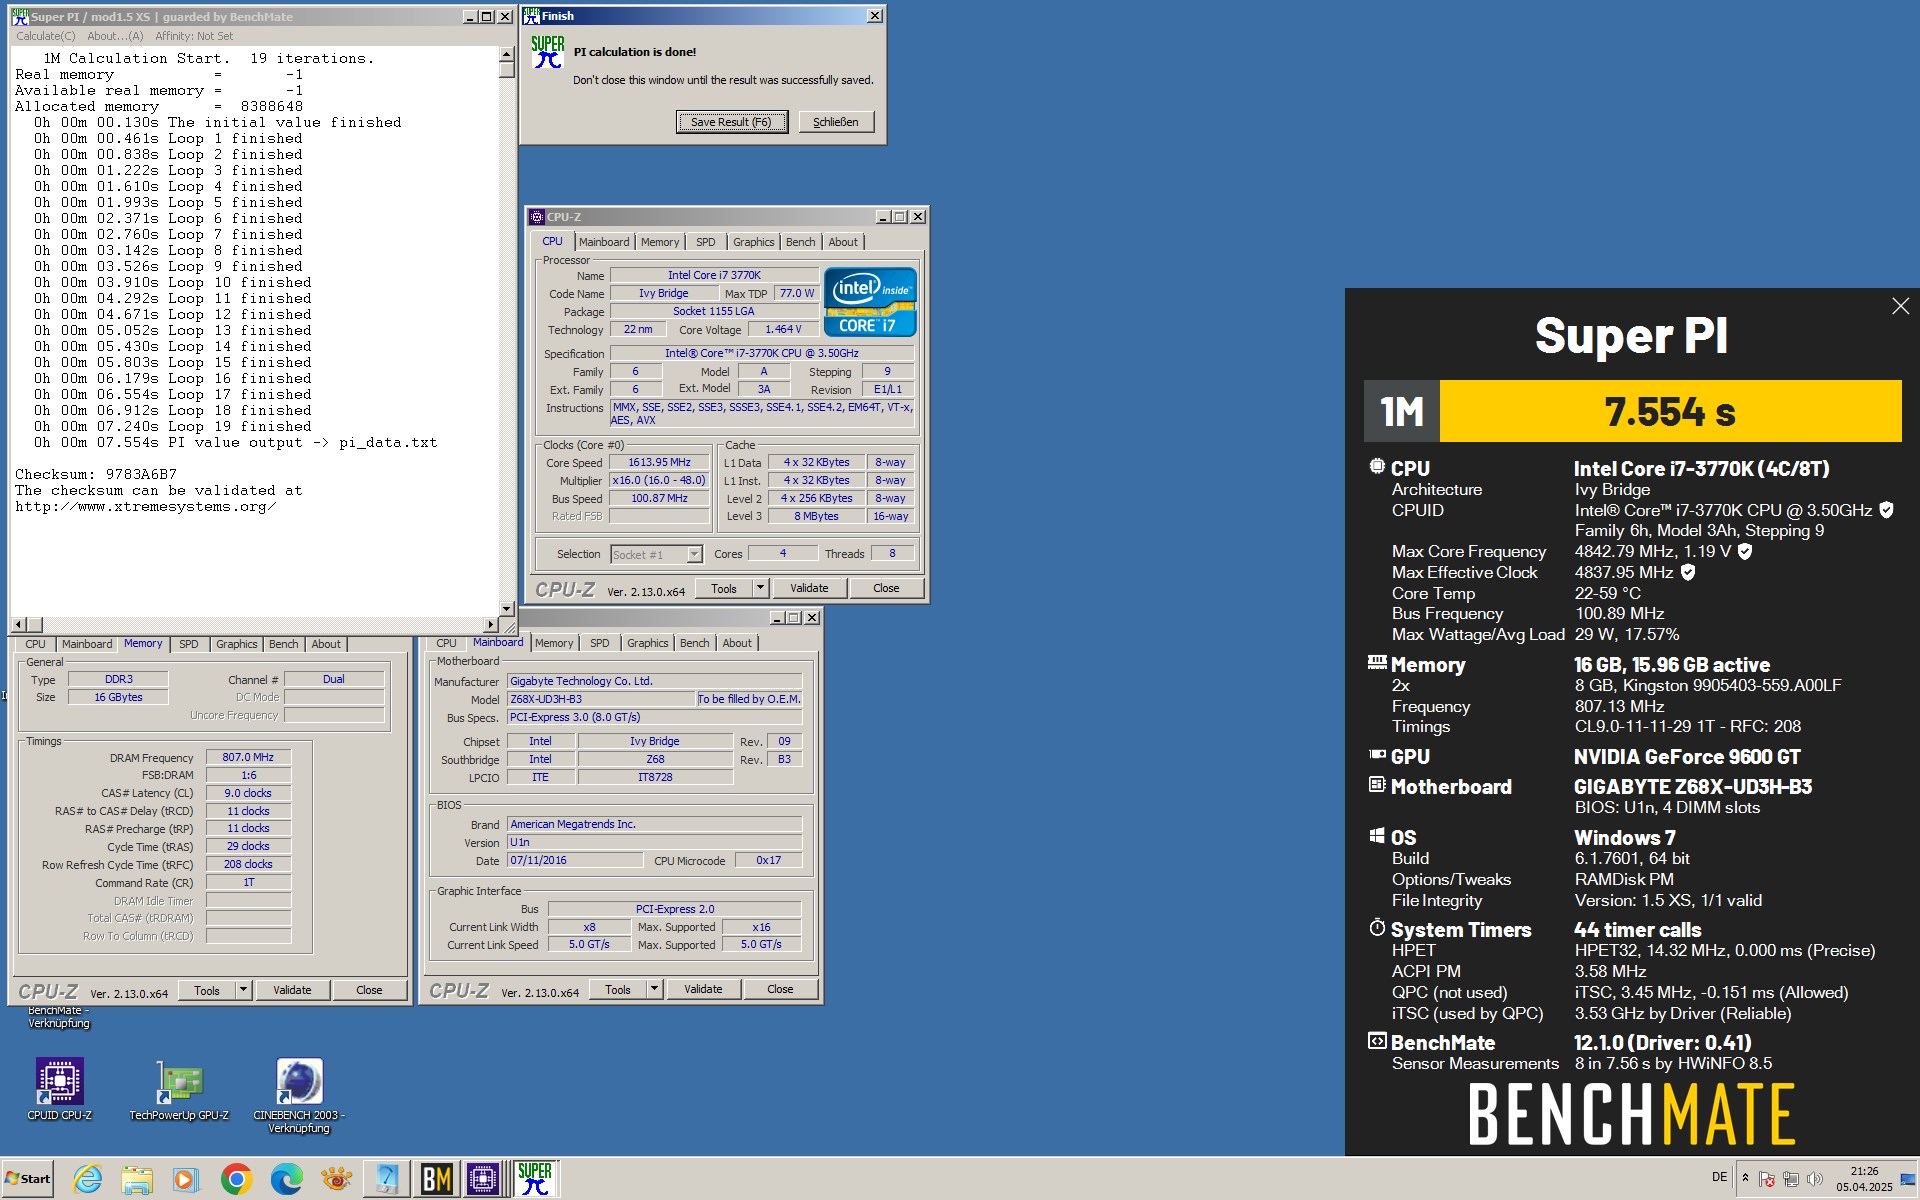Click the Motherboard section icon in BenchMate
This screenshot has width=1920, height=1200.
(1377, 785)
